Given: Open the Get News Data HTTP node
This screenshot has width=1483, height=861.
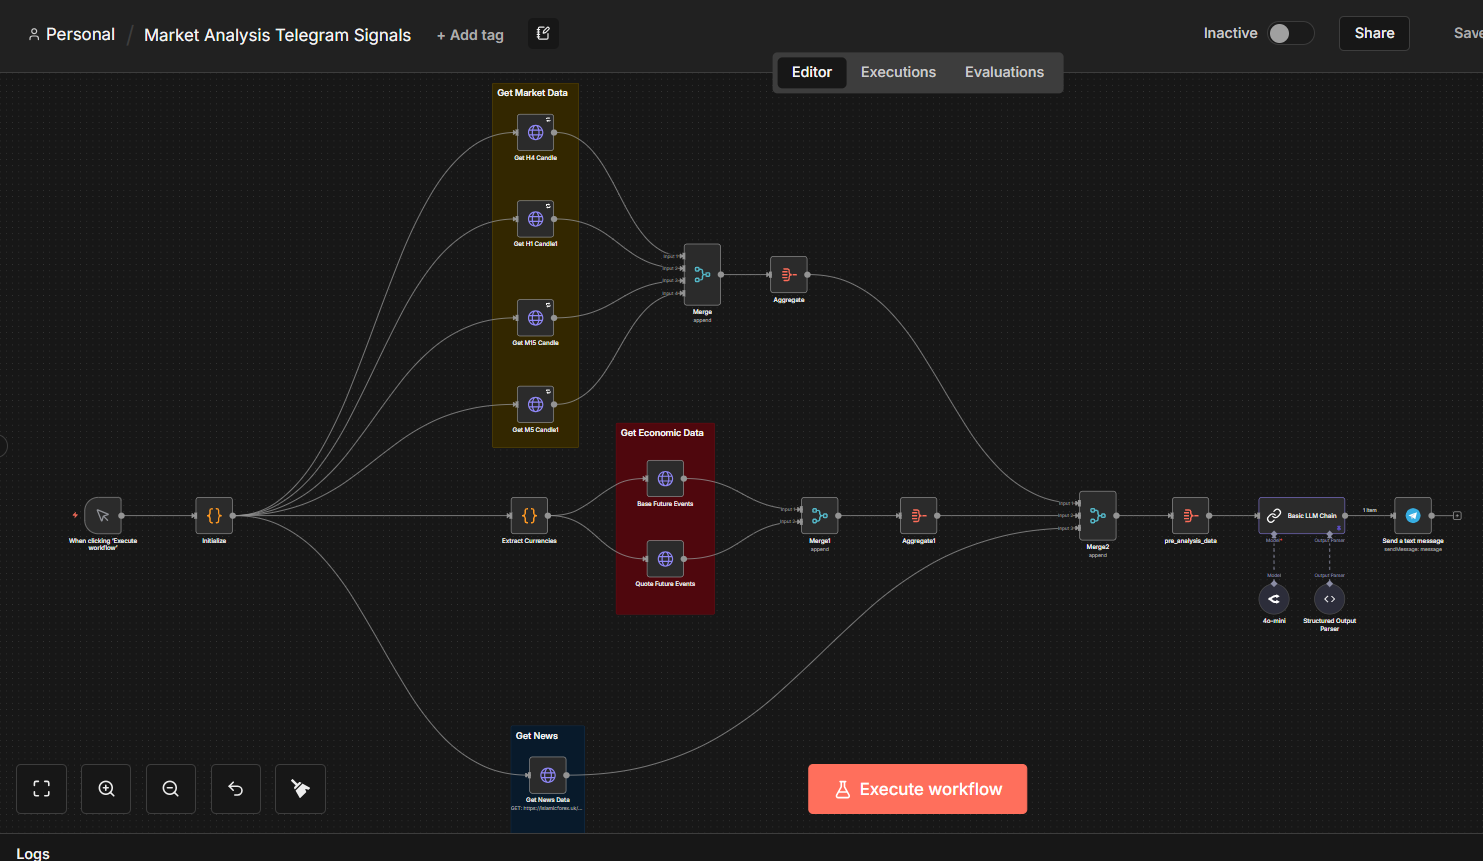Looking at the screenshot, I should click(547, 774).
